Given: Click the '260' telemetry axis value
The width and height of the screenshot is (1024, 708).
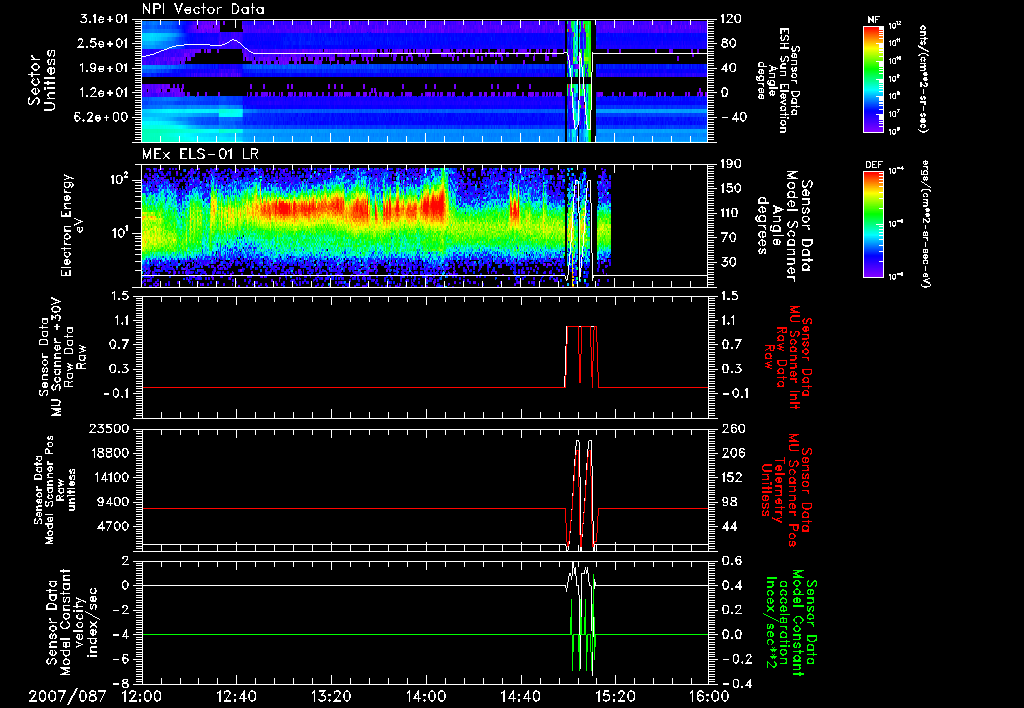Looking at the screenshot, I should point(735,428).
